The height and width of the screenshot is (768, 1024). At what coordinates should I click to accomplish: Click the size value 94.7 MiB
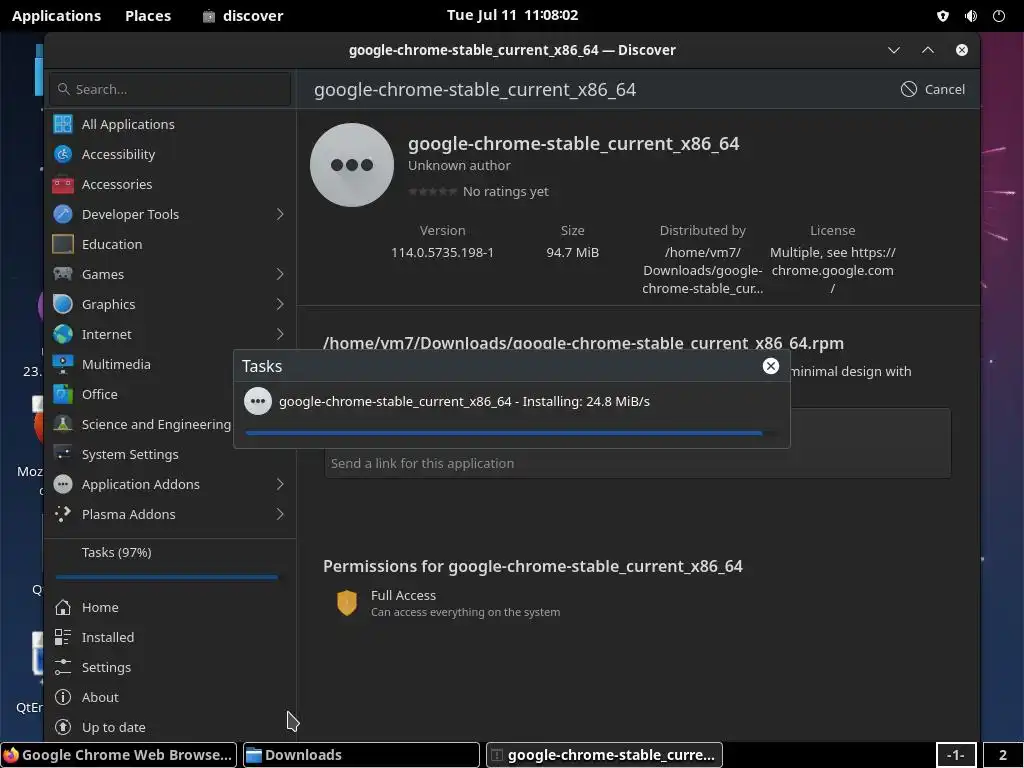[x=572, y=253]
